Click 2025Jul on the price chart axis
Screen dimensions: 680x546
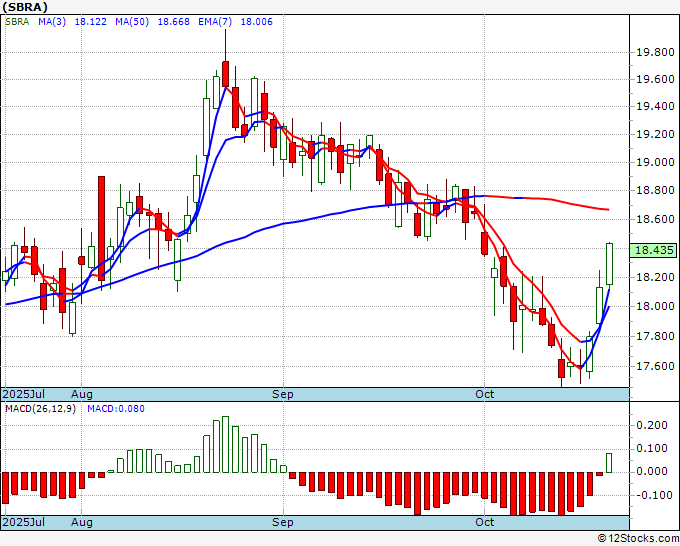coord(24,394)
